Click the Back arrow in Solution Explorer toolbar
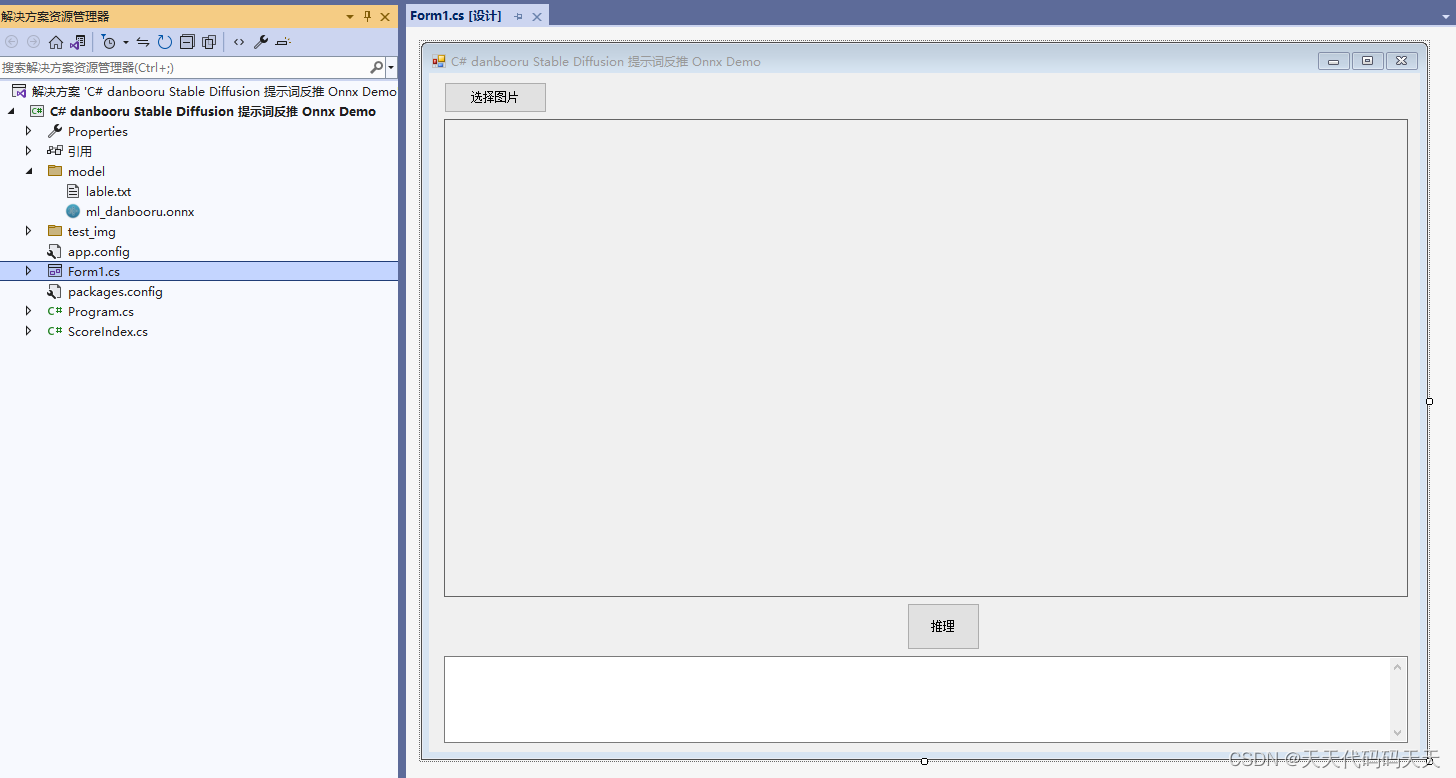Viewport: 1456px width, 778px height. [x=12, y=42]
